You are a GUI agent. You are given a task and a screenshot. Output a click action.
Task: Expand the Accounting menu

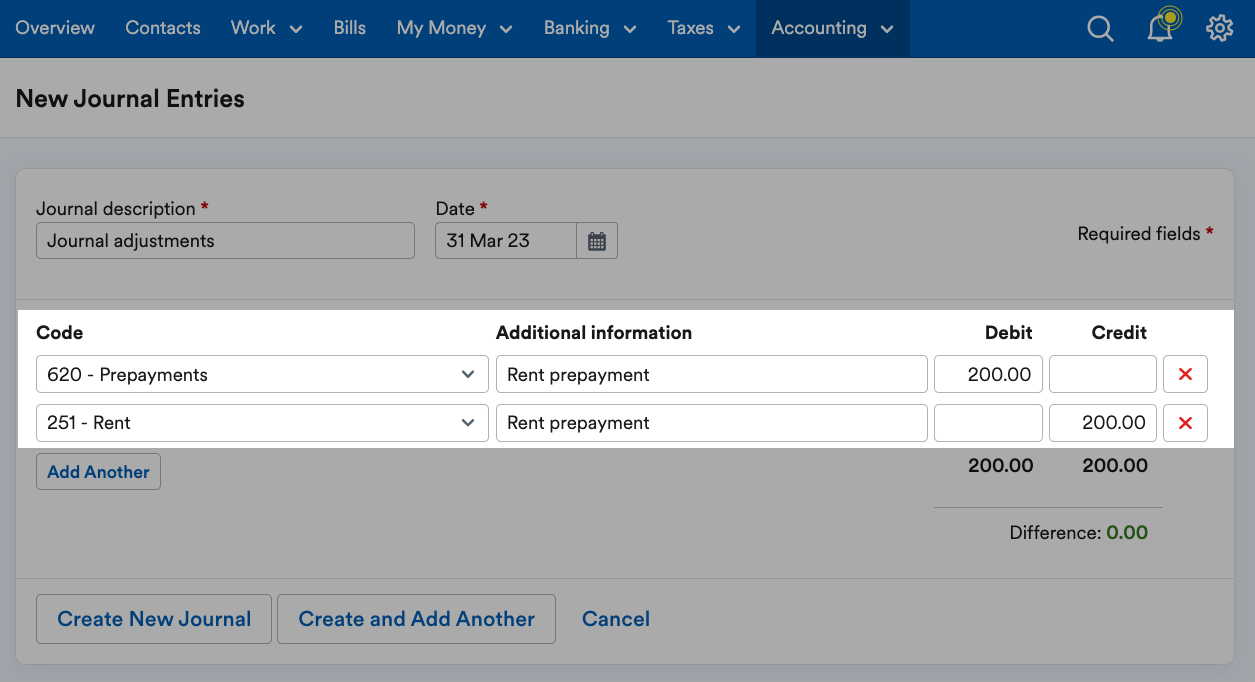tap(832, 28)
